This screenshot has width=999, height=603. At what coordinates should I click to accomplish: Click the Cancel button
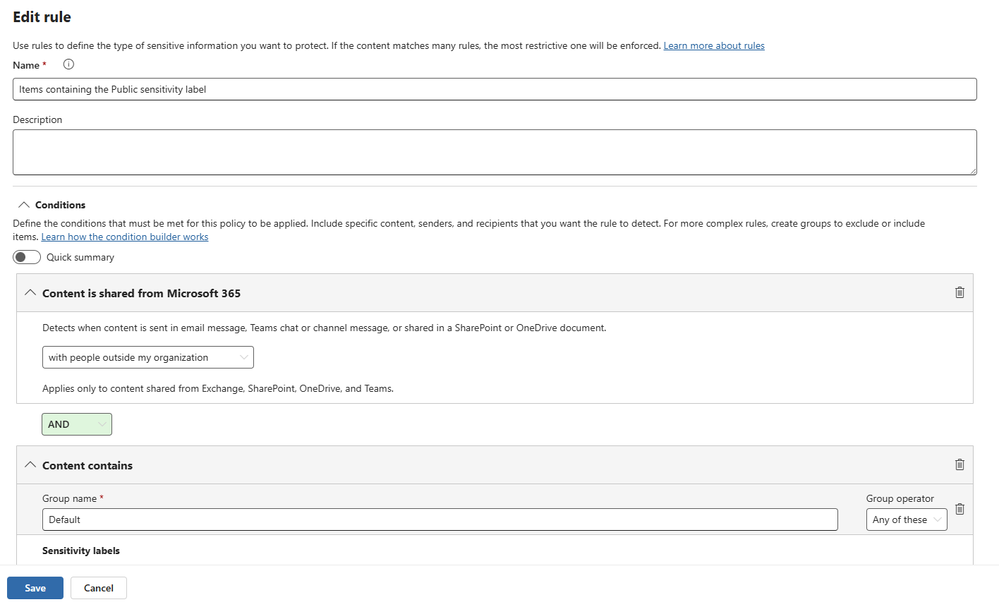click(98, 588)
